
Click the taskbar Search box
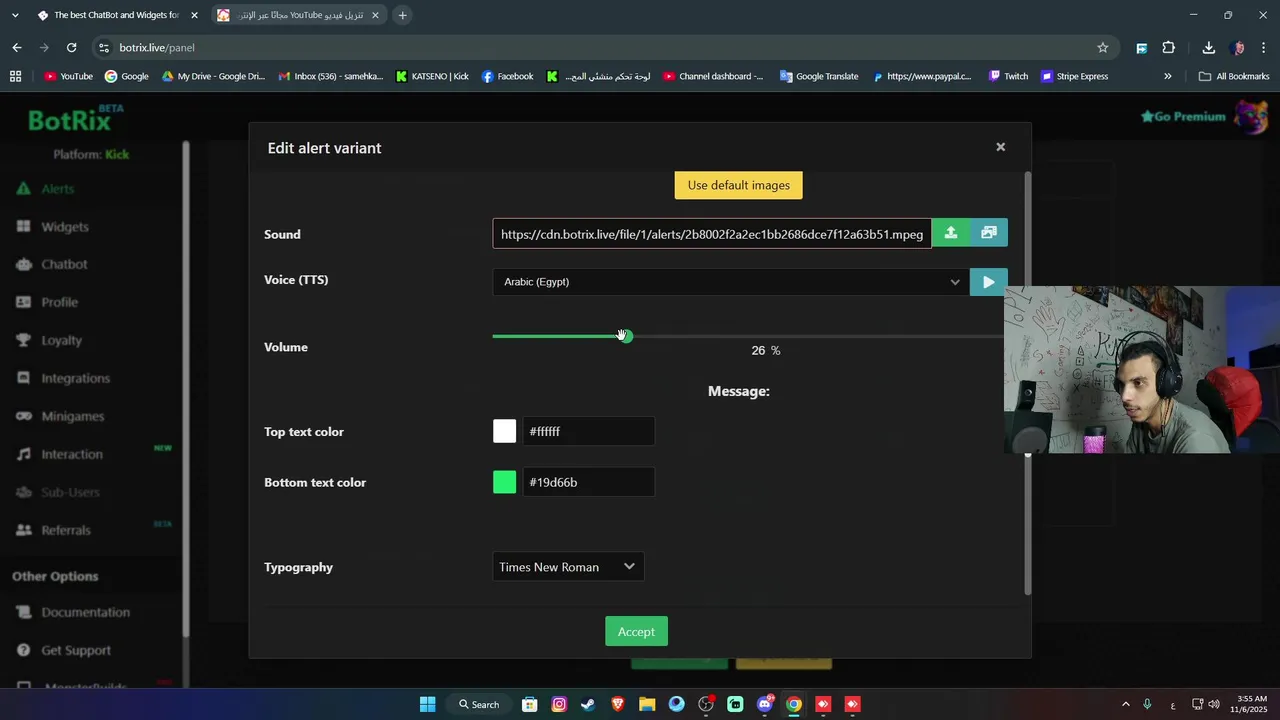[x=479, y=704]
